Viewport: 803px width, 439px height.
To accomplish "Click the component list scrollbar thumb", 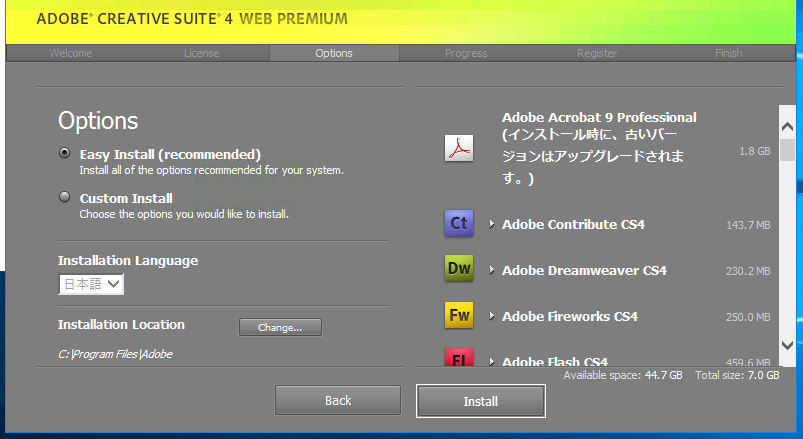I will pos(787,149).
